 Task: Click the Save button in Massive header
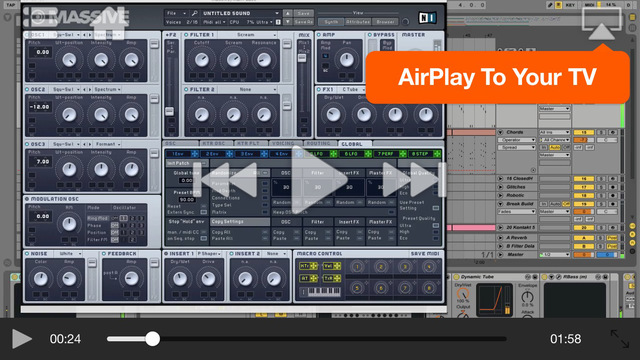(x=304, y=13)
